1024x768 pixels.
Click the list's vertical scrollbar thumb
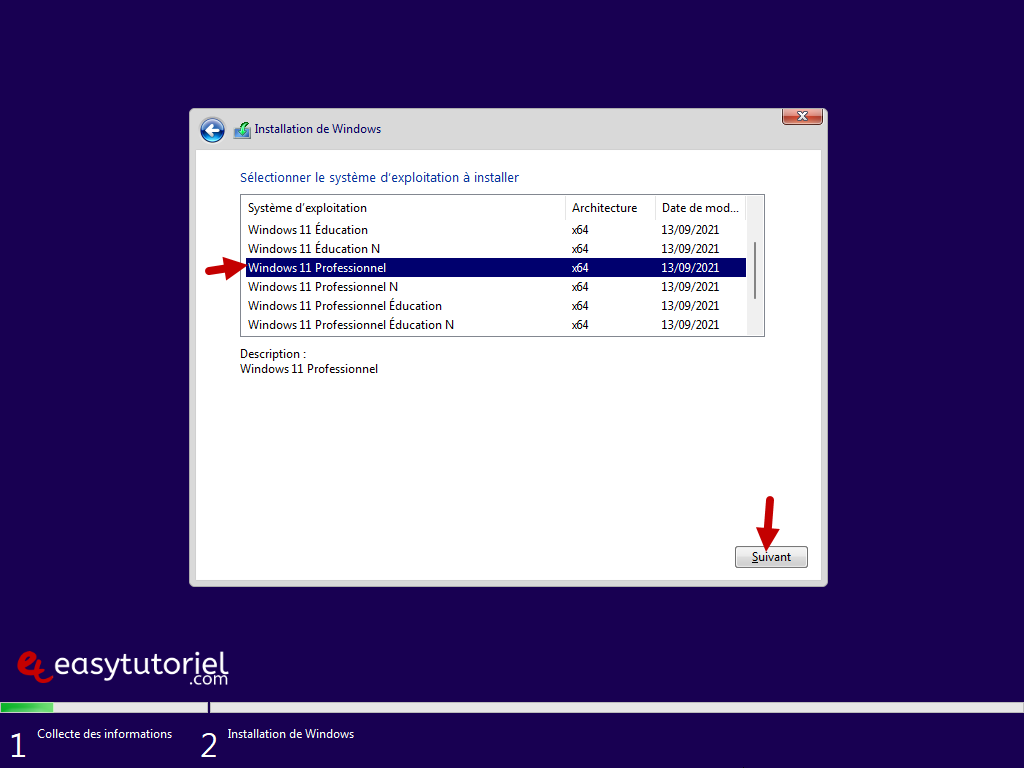[755, 270]
